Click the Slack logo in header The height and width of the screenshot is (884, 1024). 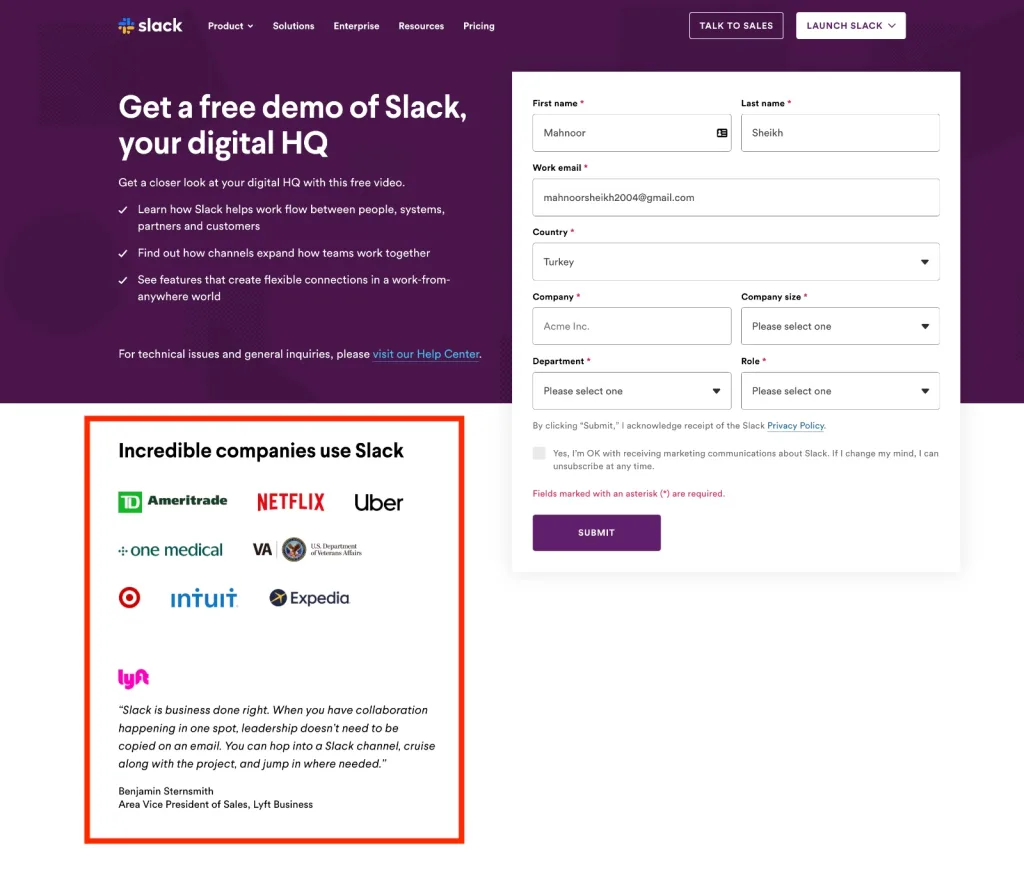[150, 25]
